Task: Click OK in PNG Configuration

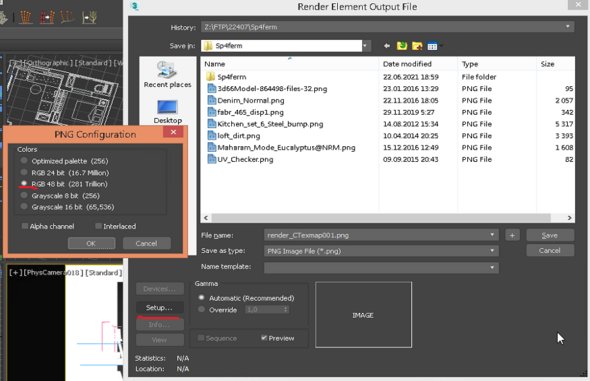Action: (x=91, y=243)
